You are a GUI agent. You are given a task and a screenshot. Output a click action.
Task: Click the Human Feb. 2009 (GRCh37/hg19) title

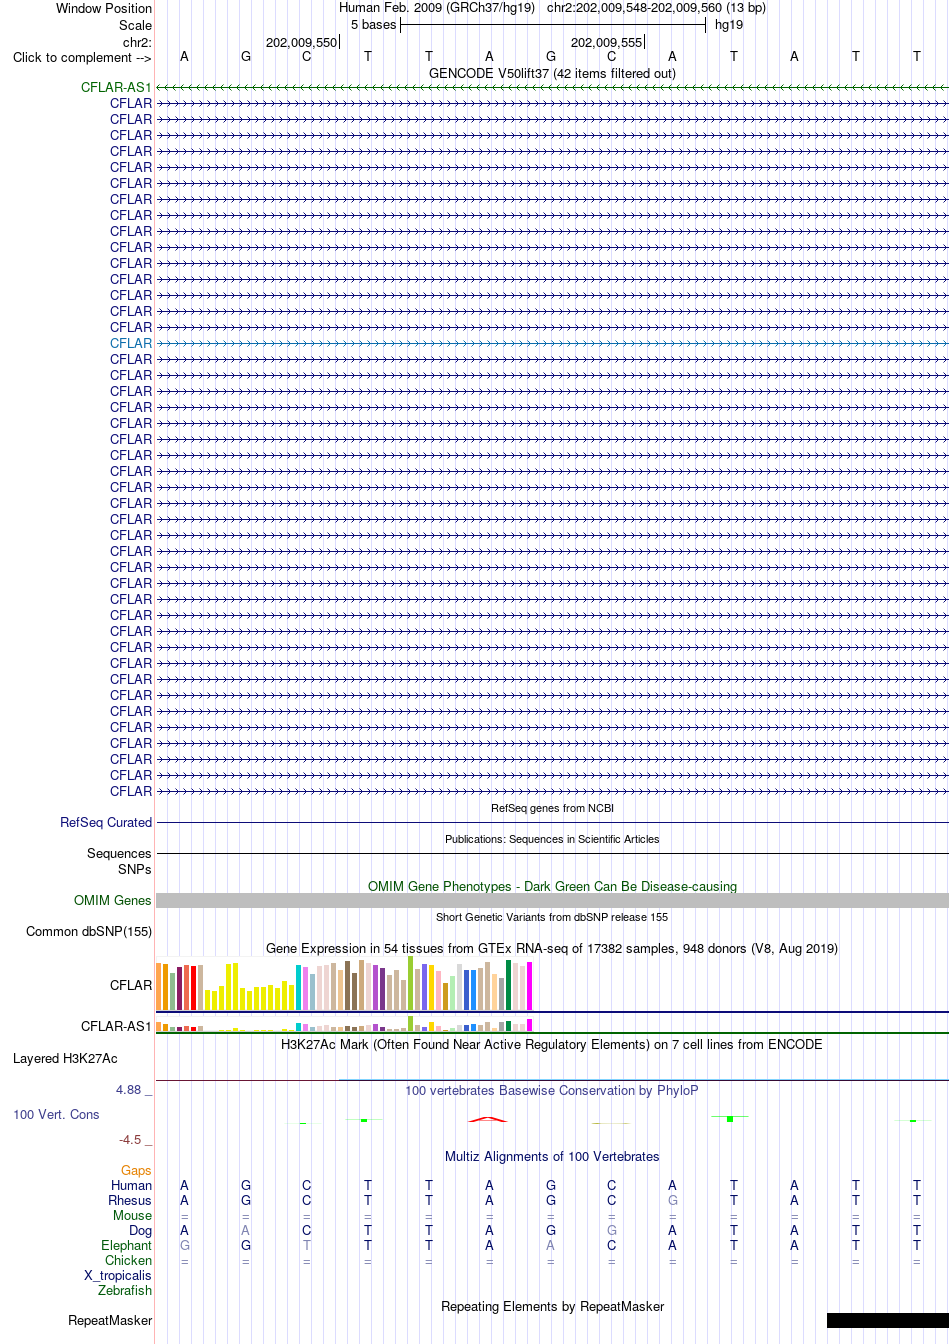click(437, 8)
